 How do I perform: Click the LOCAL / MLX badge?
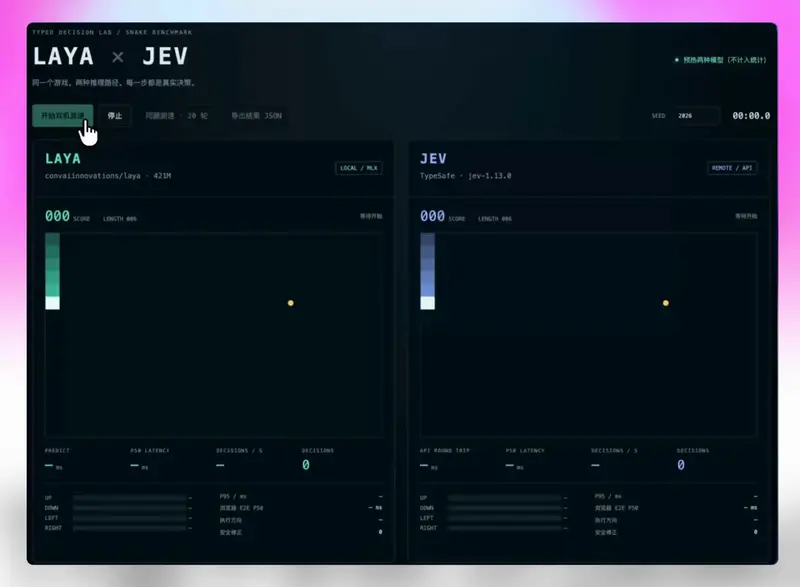tap(359, 168)
